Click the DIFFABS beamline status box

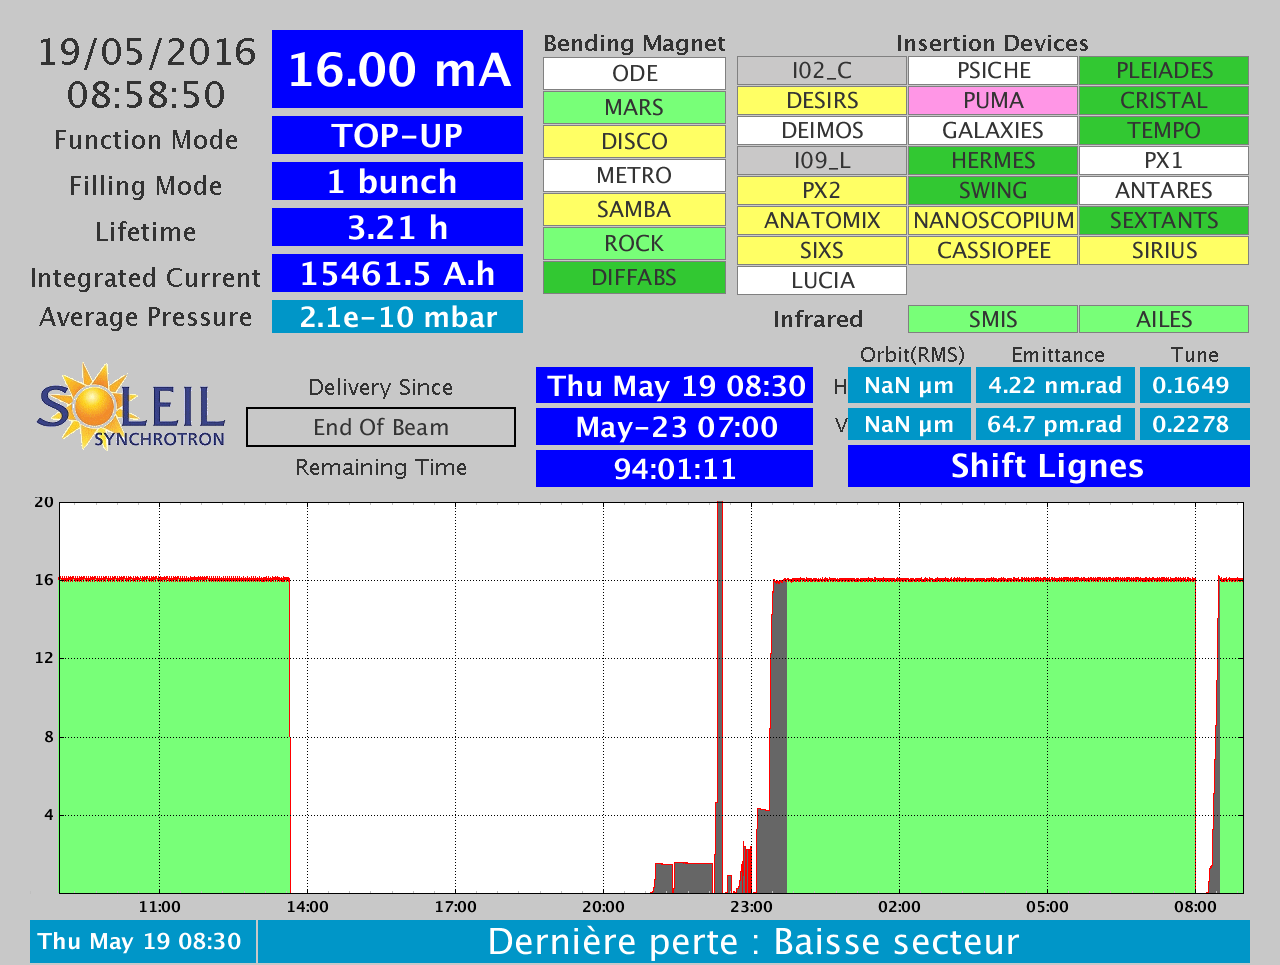click(634, 277)
